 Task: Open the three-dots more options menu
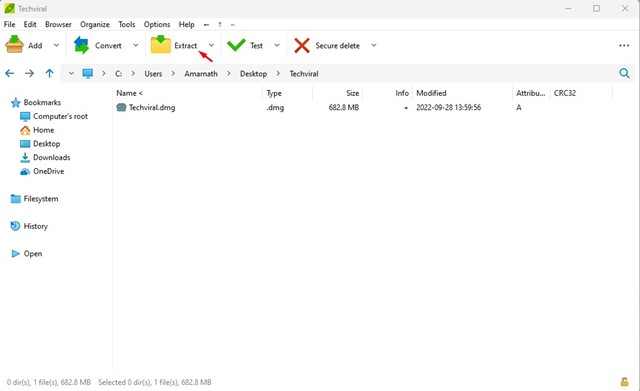(624, 45)
